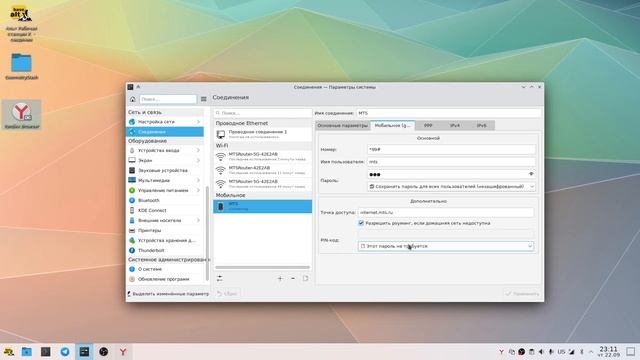Open the PIN-код Этот пароль не требуется dropdown
Viewport: 640px width, 360px height.
point(446,246)
